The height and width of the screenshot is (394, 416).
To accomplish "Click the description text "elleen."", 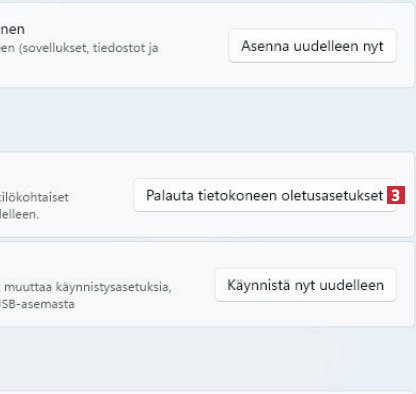I will (19, 214).
